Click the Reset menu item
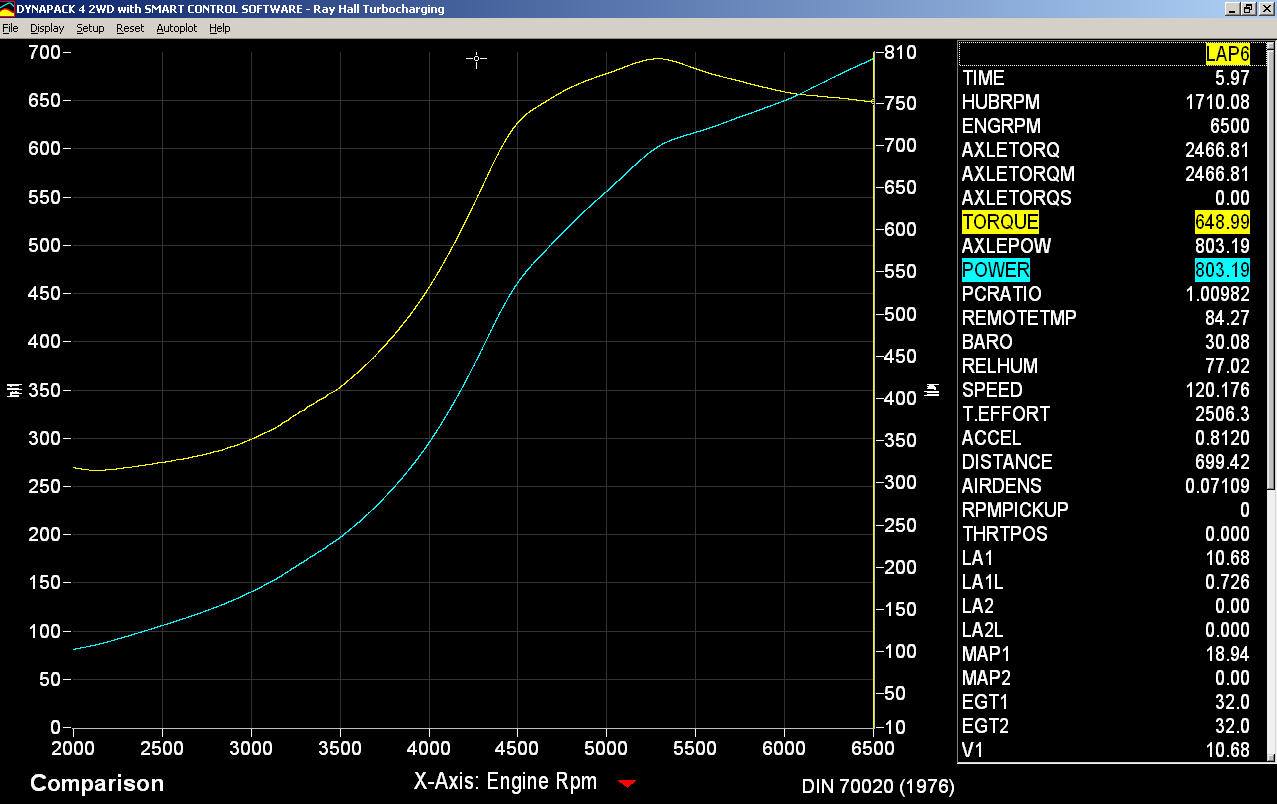 coord(130,28)
